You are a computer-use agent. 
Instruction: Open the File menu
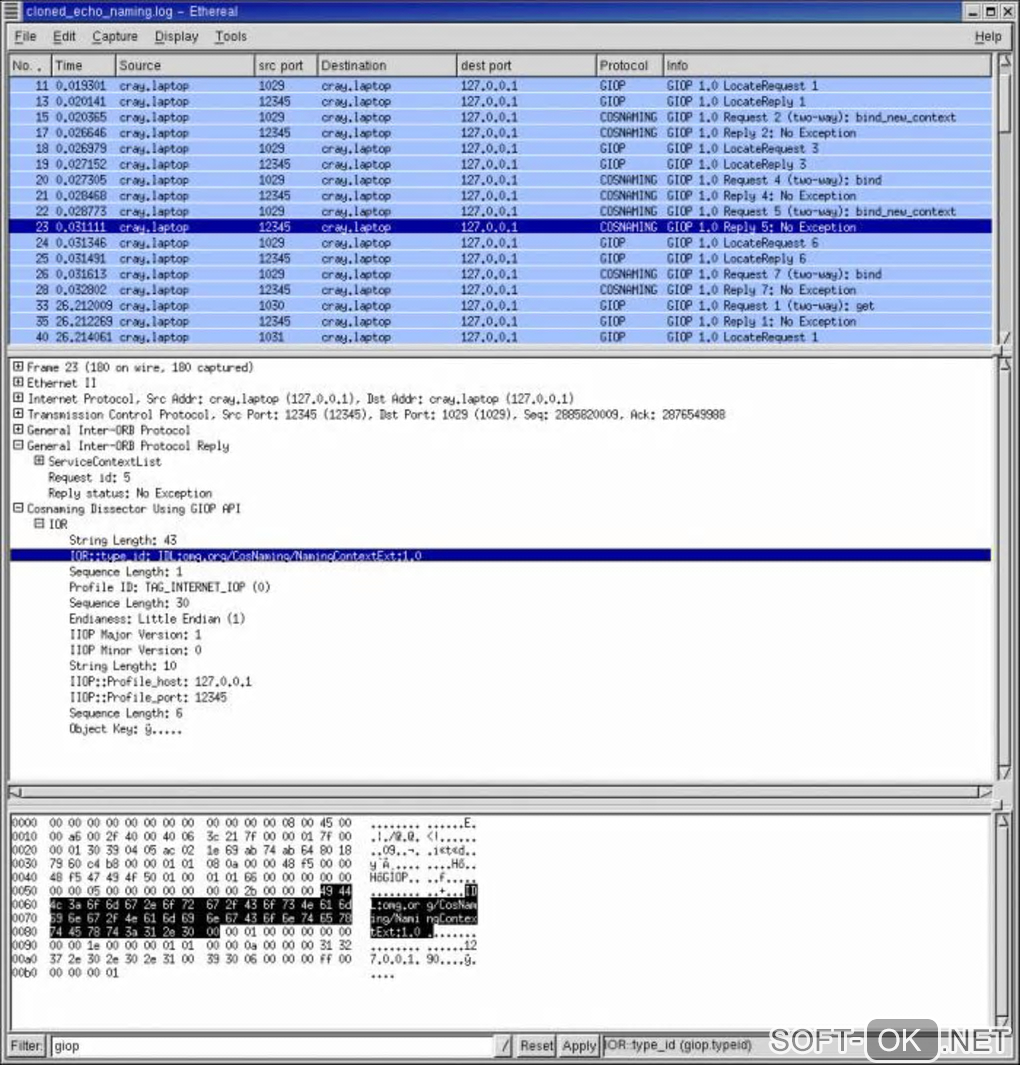25,37
